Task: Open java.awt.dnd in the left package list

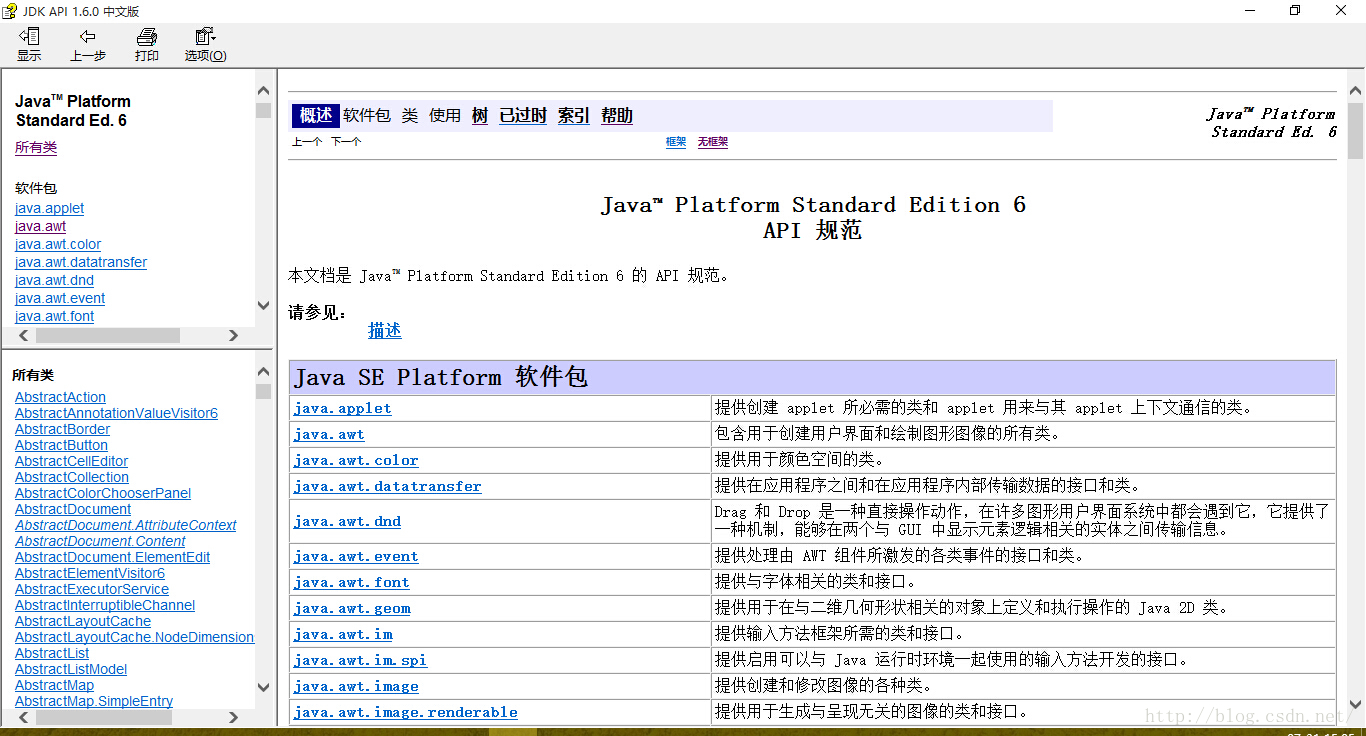Action: 55,280
